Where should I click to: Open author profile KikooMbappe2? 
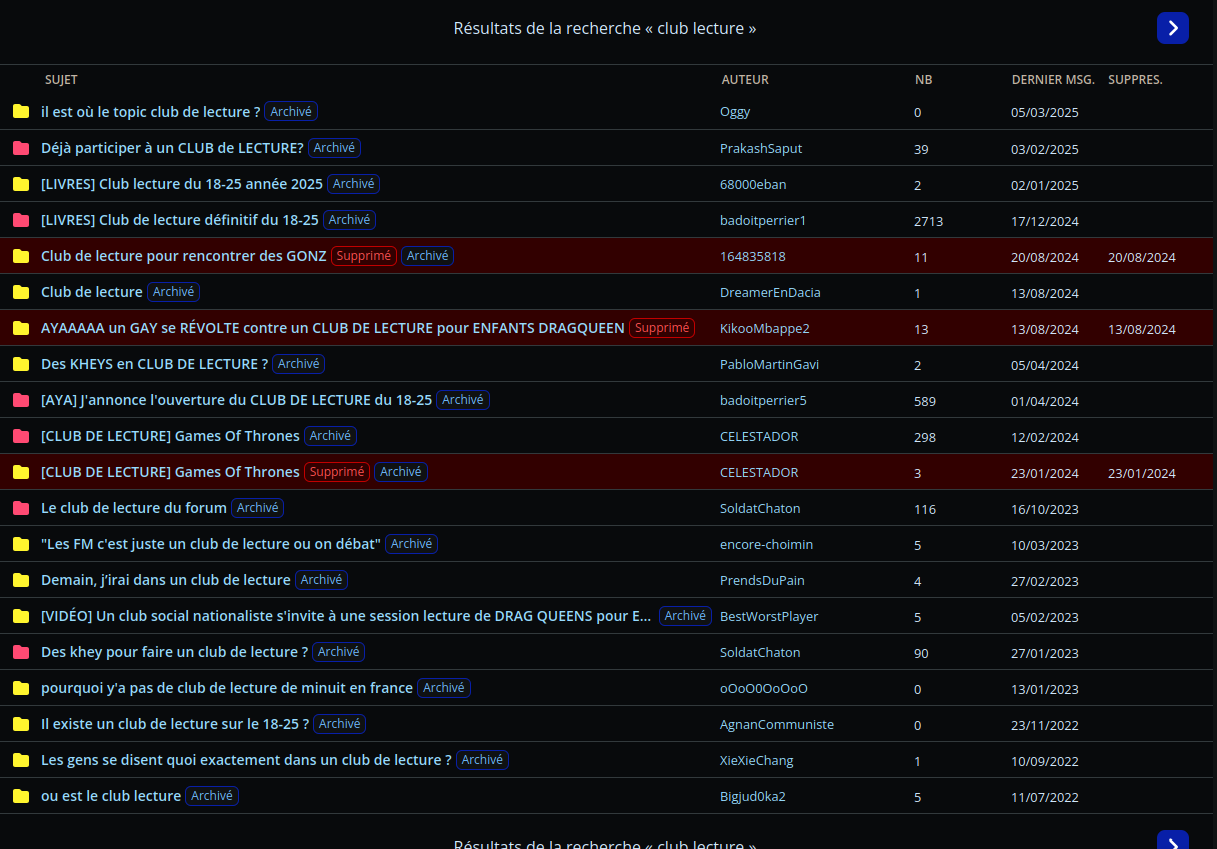pos(764,328)
